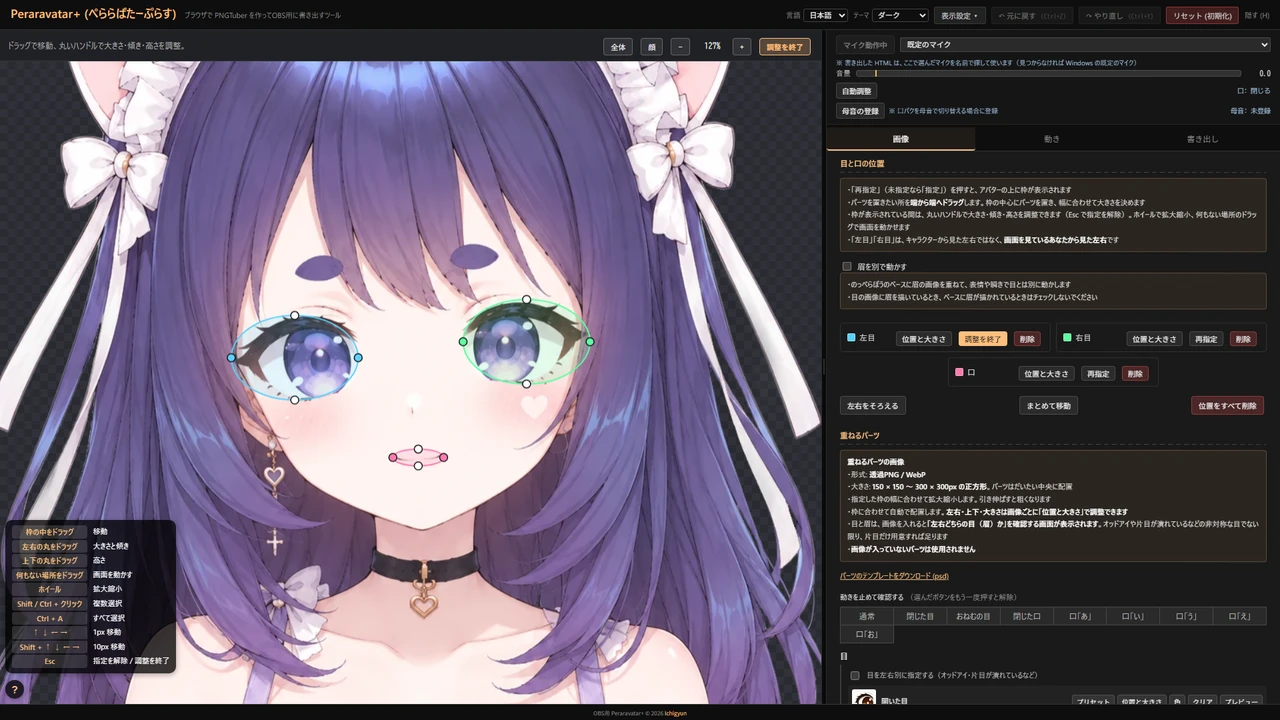Screen dimensions: 1280x720
Task: Click the blue 左目 color swatch
Action: pyautogui.click(x=851, y=338)
